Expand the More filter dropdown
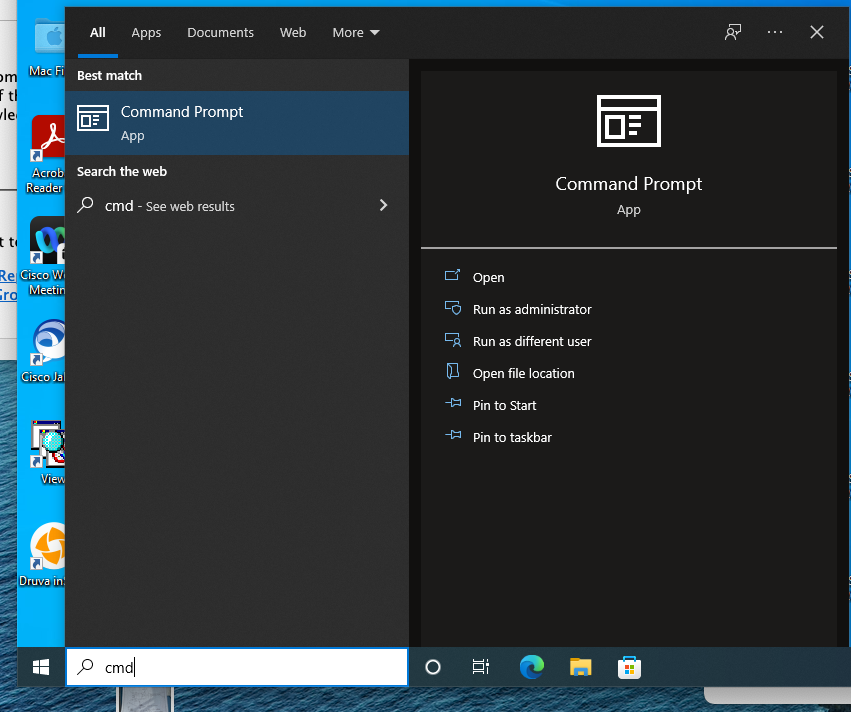The height and width of the screenshot is (712, 851). tap(356, 33)
